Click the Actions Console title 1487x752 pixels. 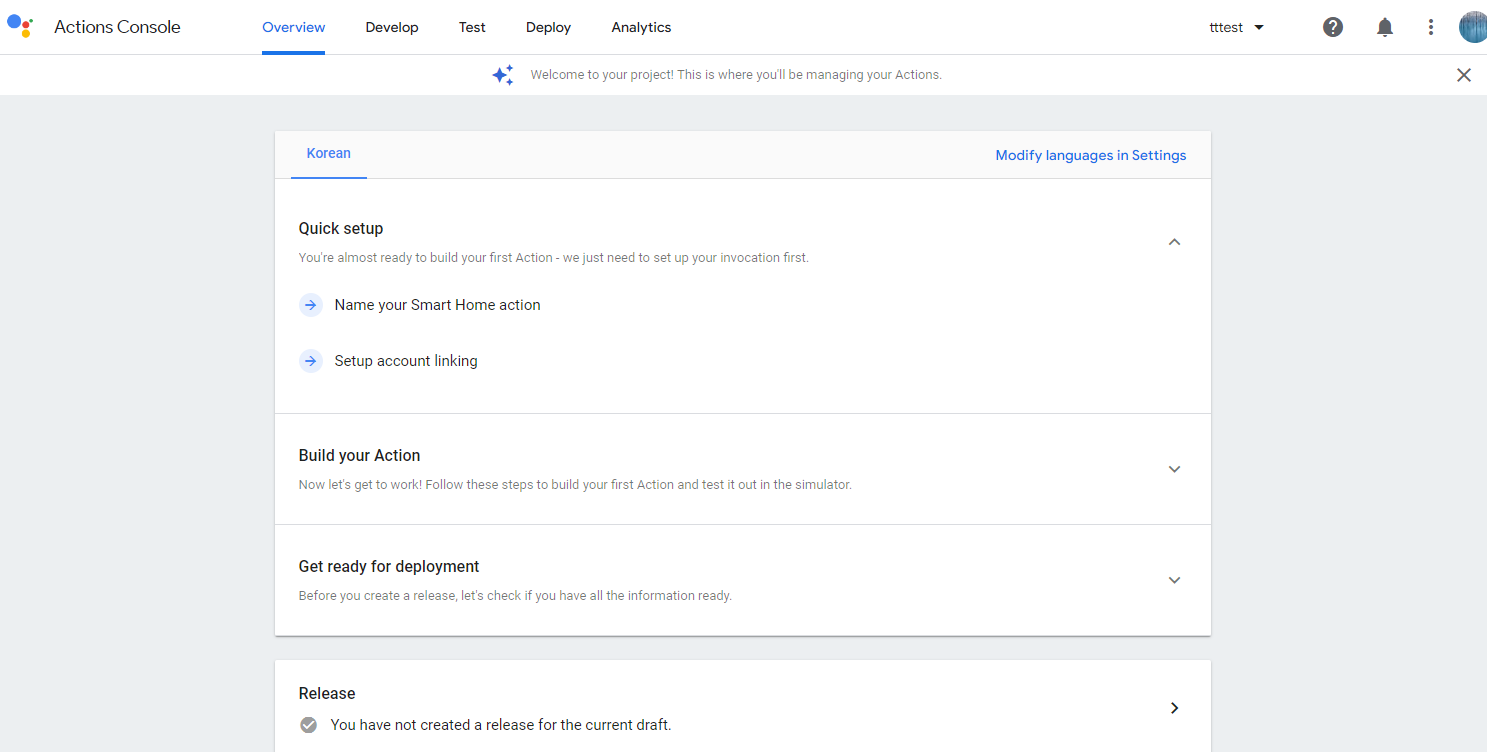coord(117,27)
